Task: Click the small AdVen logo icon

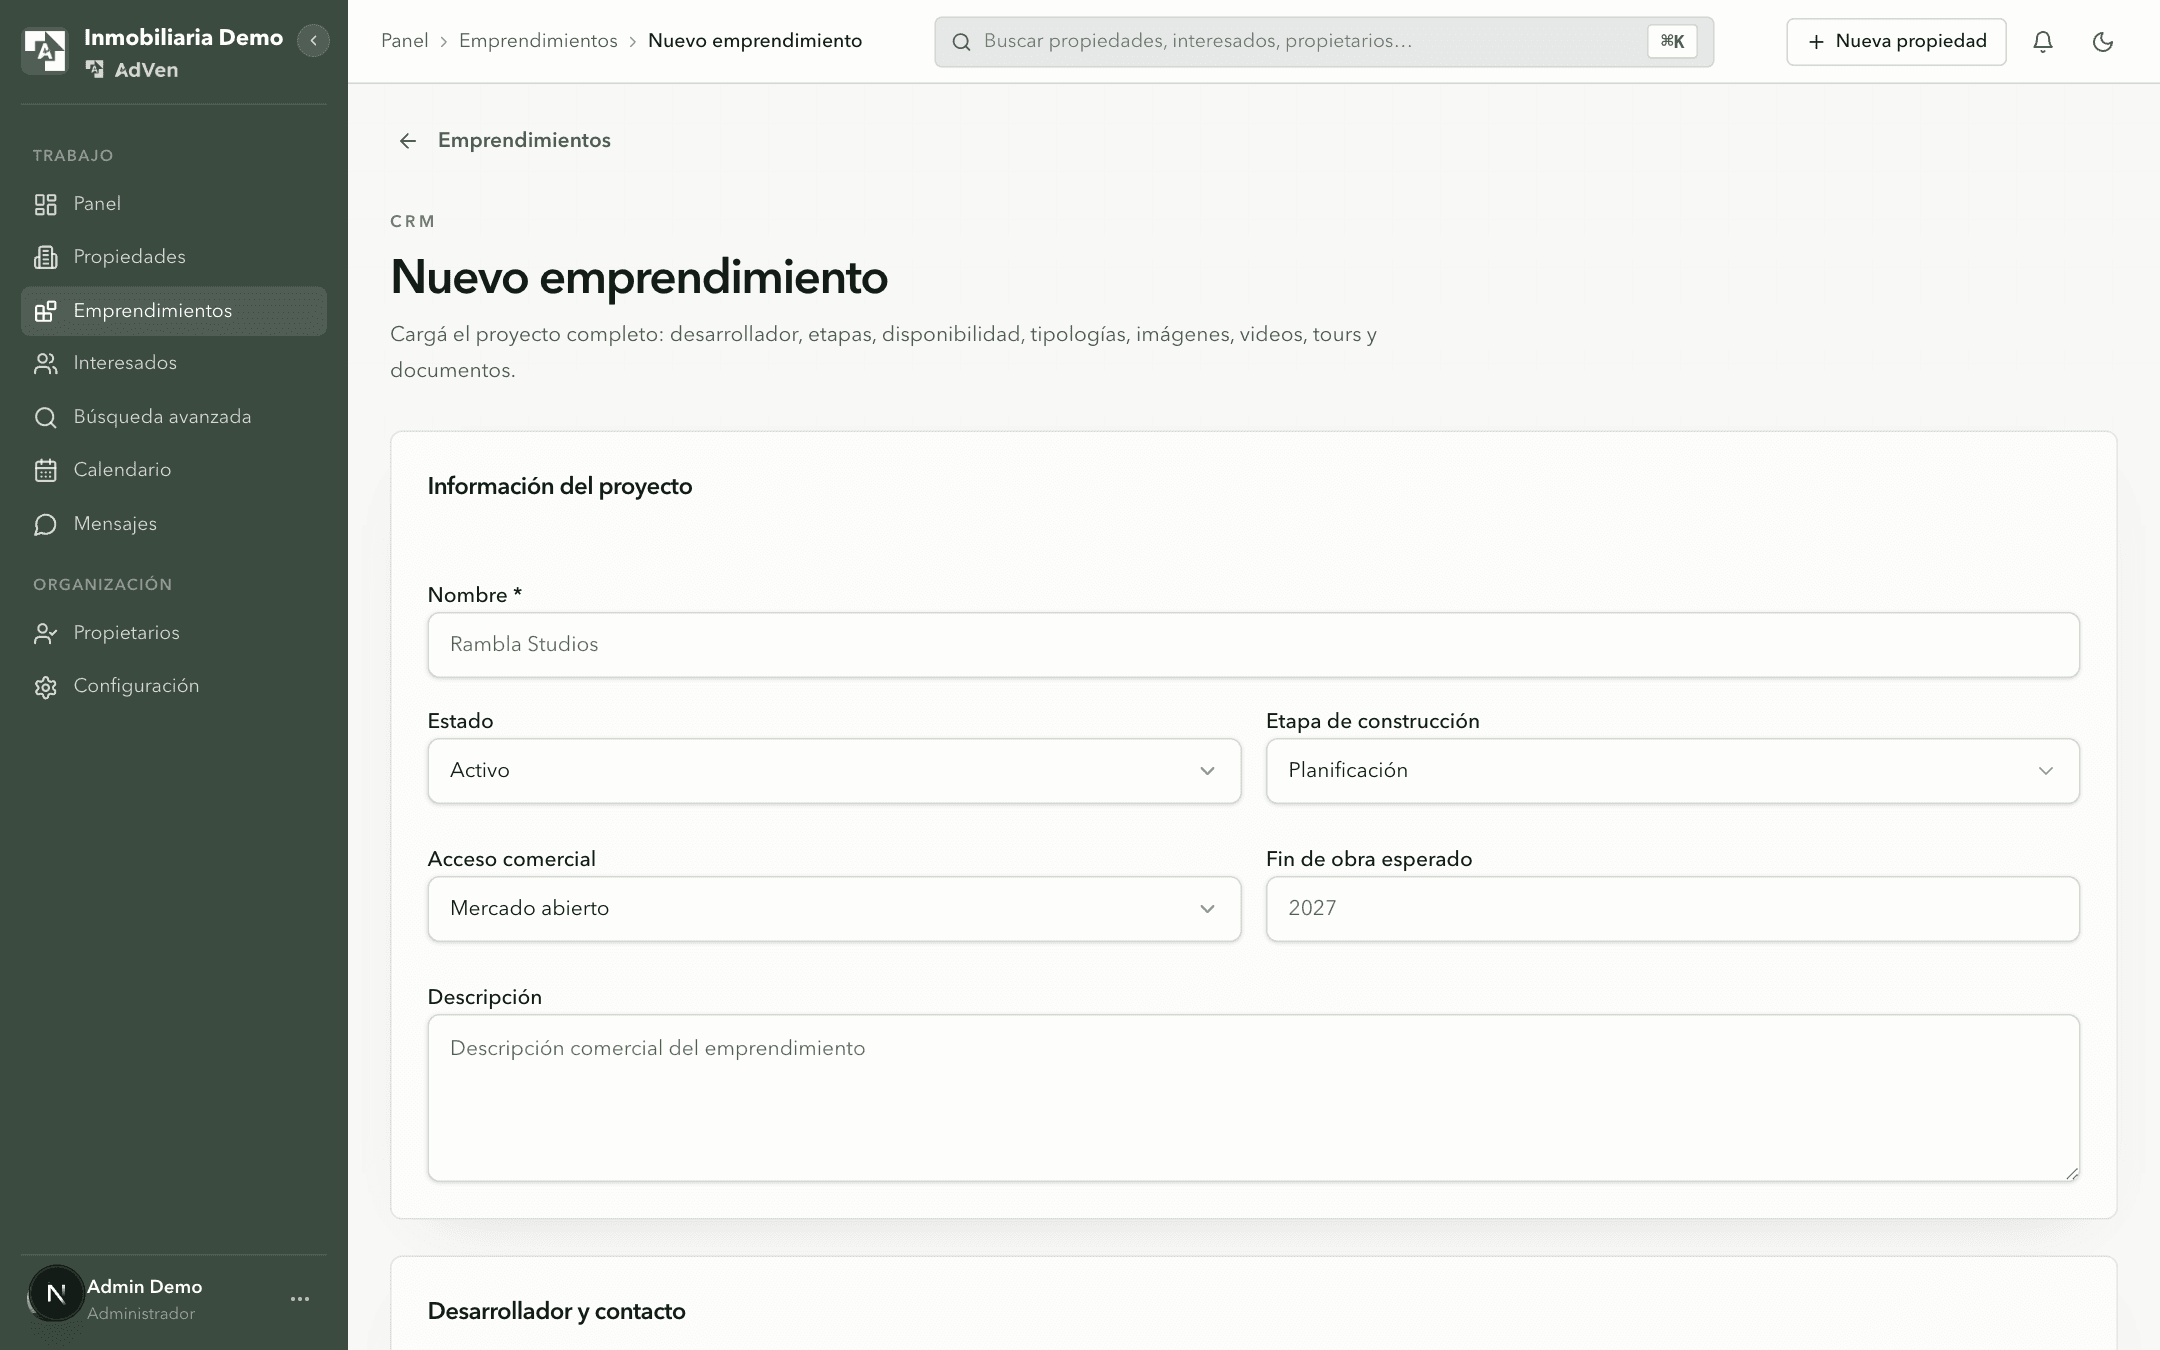Action: [x=95, y=70]
